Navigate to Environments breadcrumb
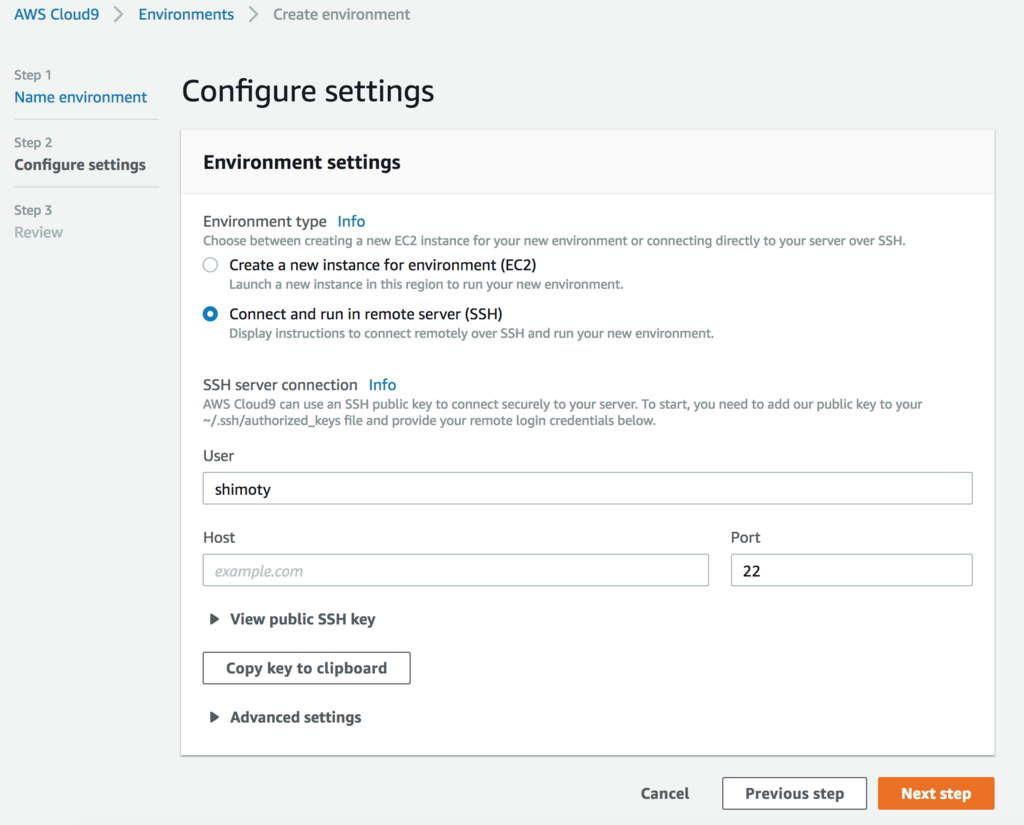The image size is (1024, 825). click(x=186, y=15)
